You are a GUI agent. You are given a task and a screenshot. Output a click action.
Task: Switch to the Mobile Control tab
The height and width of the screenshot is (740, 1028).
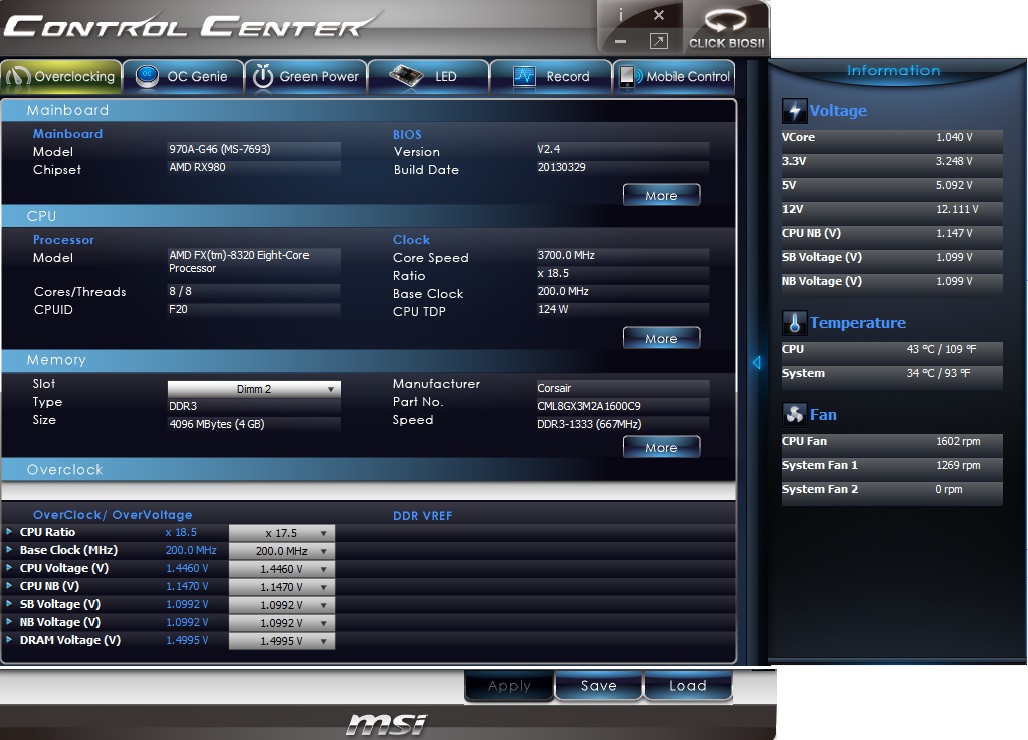[x=674, y=77]
